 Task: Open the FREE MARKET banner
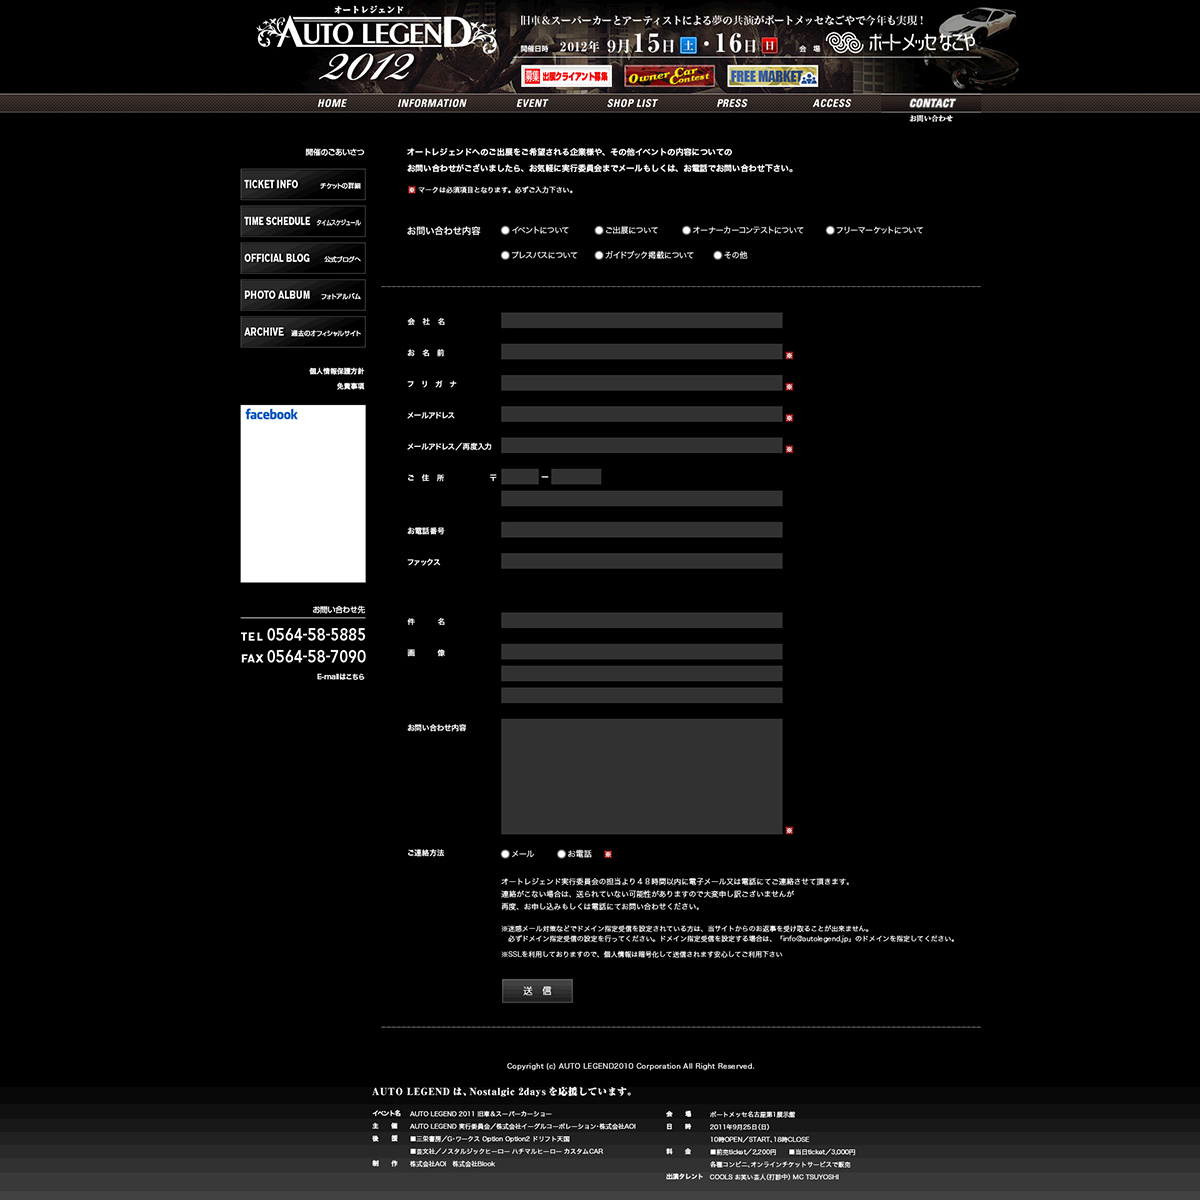[773, 76]
